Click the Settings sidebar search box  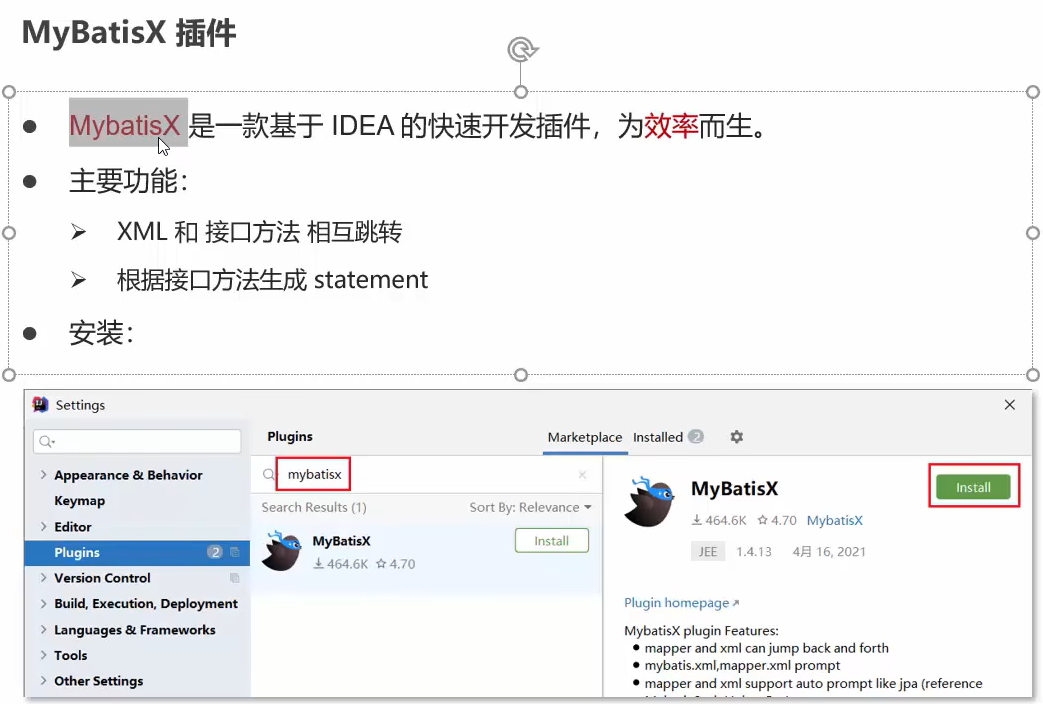click(137, 441)
